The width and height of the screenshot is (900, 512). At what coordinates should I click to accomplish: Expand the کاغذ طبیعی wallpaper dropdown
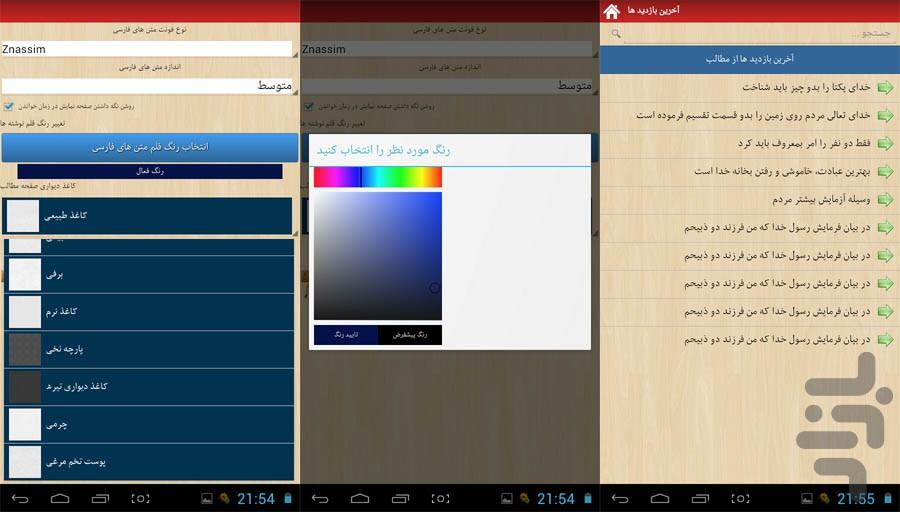[148, 215]
